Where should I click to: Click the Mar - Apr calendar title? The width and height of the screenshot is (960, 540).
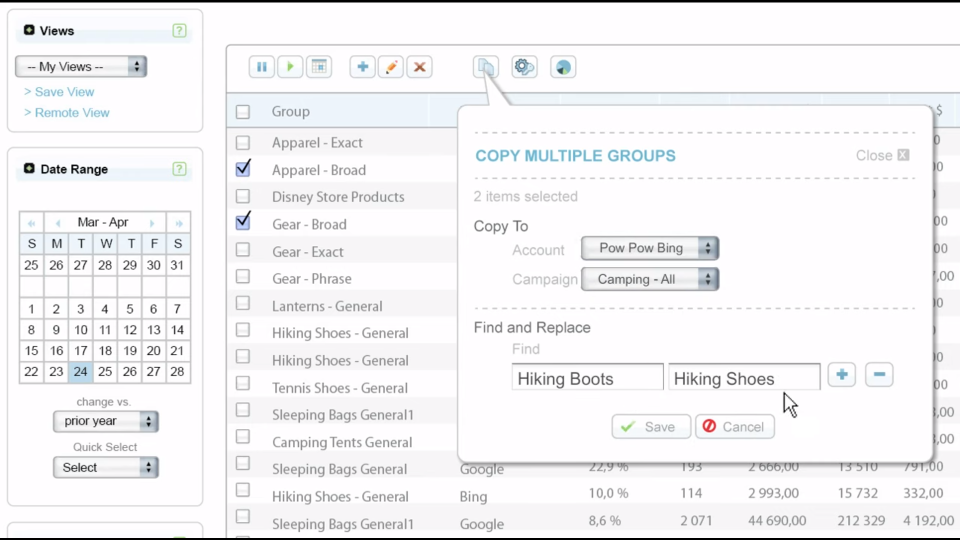[x=103, y=222]
